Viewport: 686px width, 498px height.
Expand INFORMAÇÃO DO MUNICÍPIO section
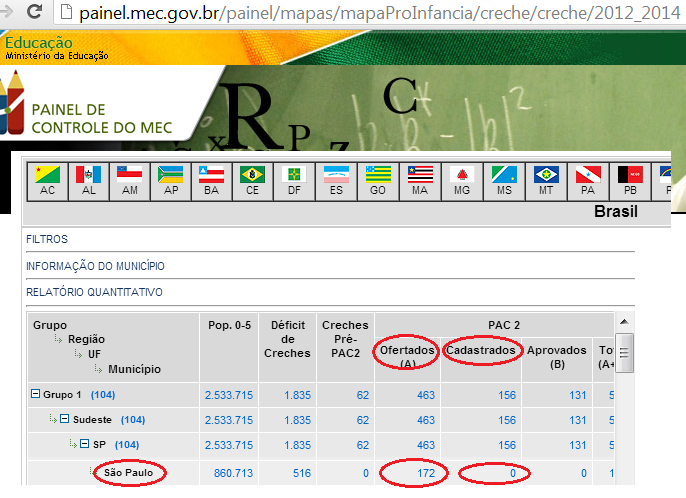coord(95,266)
